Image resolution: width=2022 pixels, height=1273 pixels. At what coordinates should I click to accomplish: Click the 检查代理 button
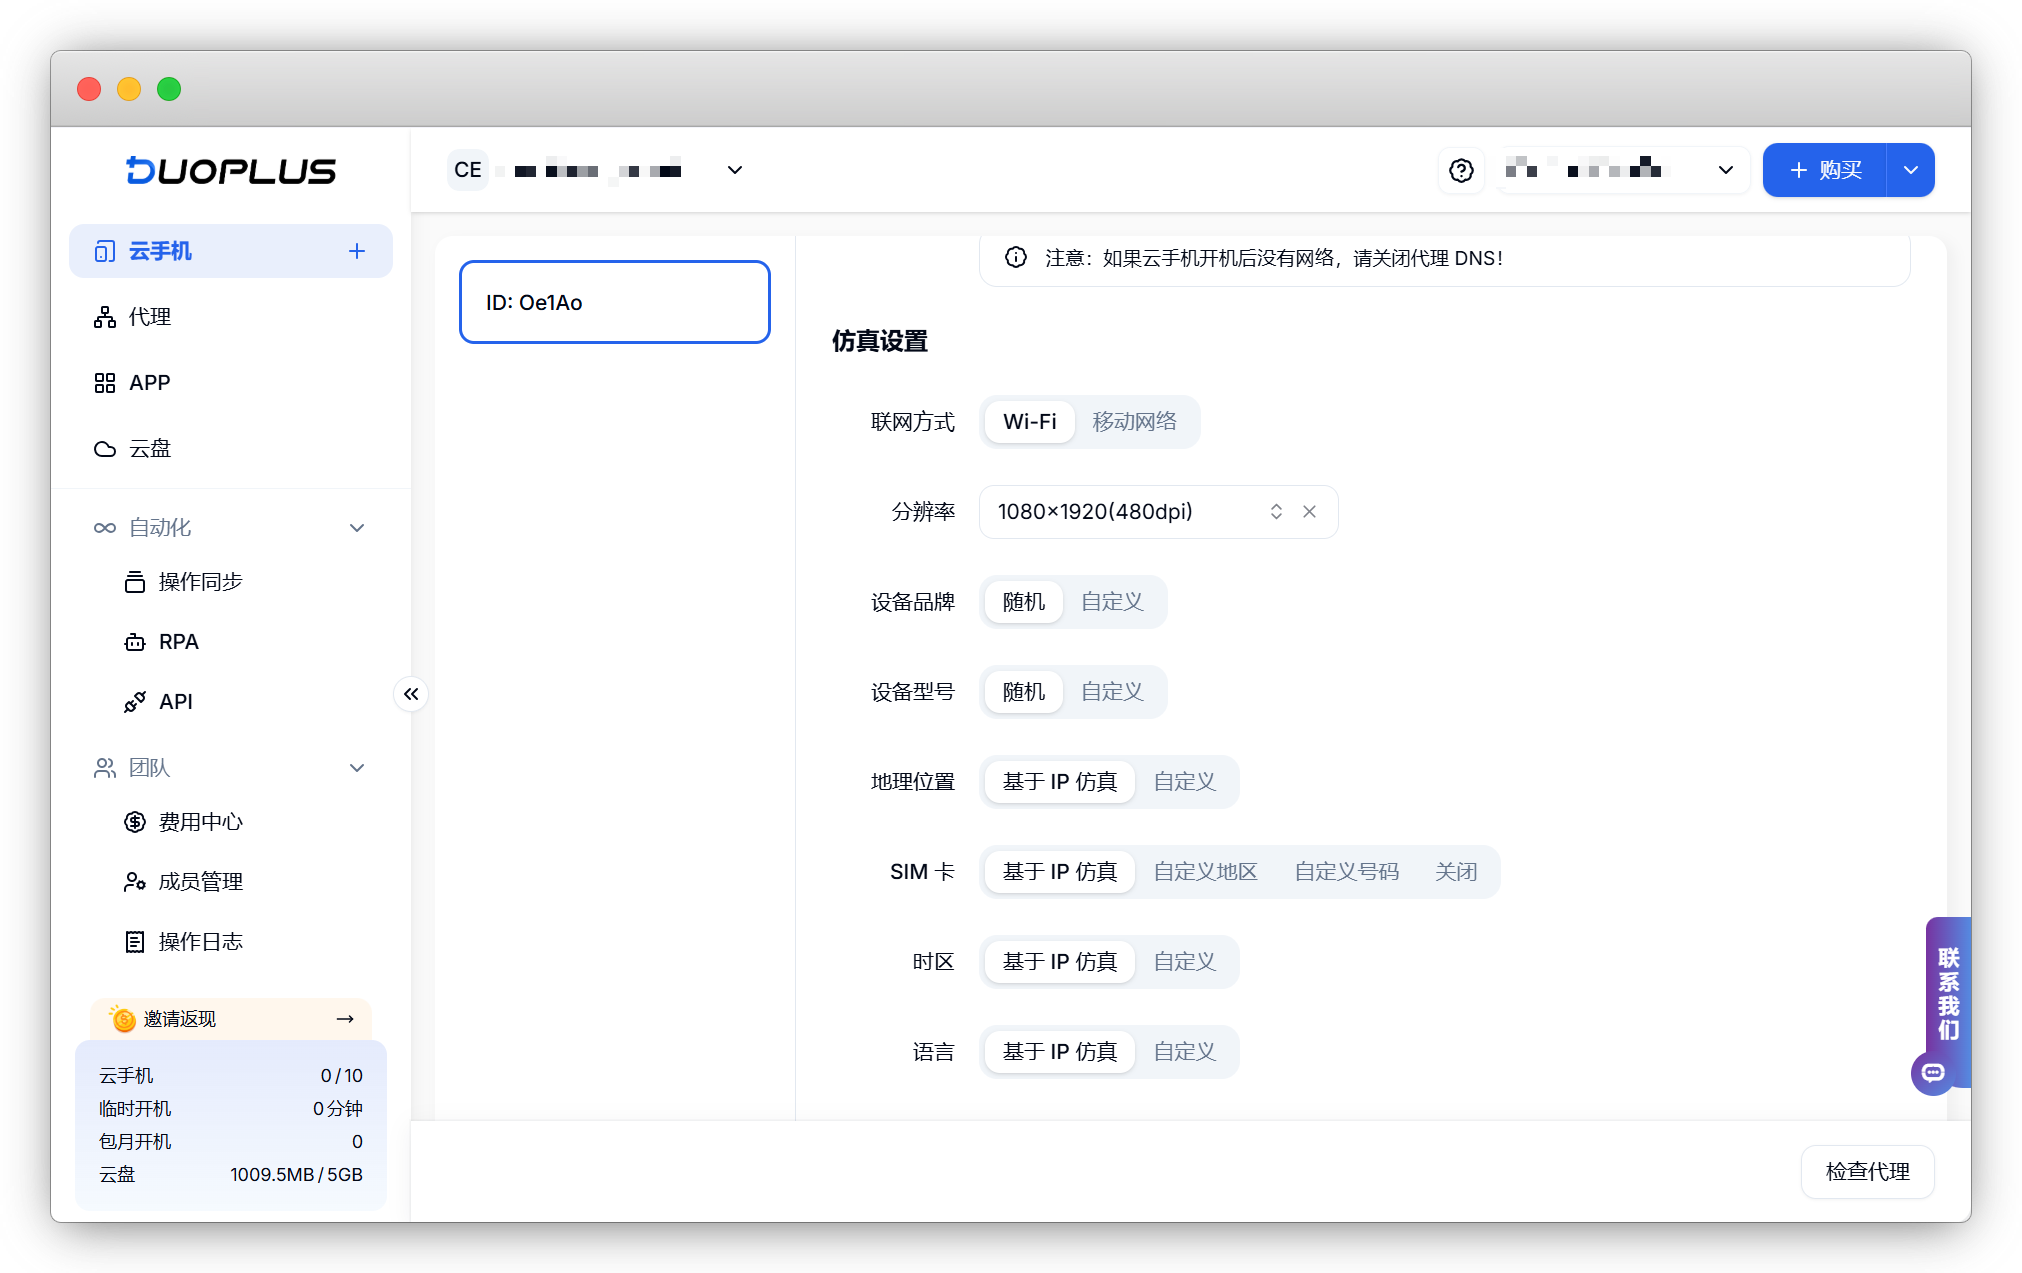point(1866,1171)
